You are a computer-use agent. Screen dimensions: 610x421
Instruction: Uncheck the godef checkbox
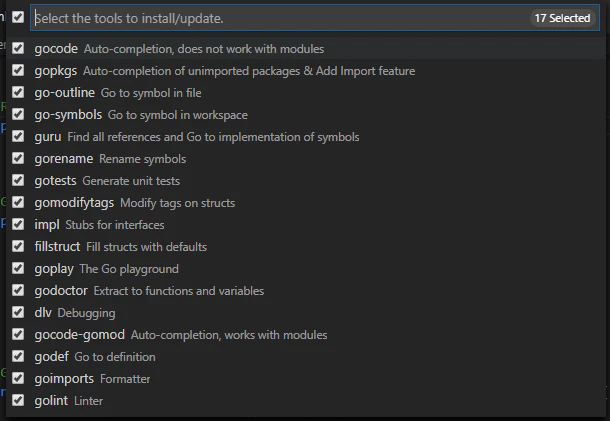coord(18,356)
